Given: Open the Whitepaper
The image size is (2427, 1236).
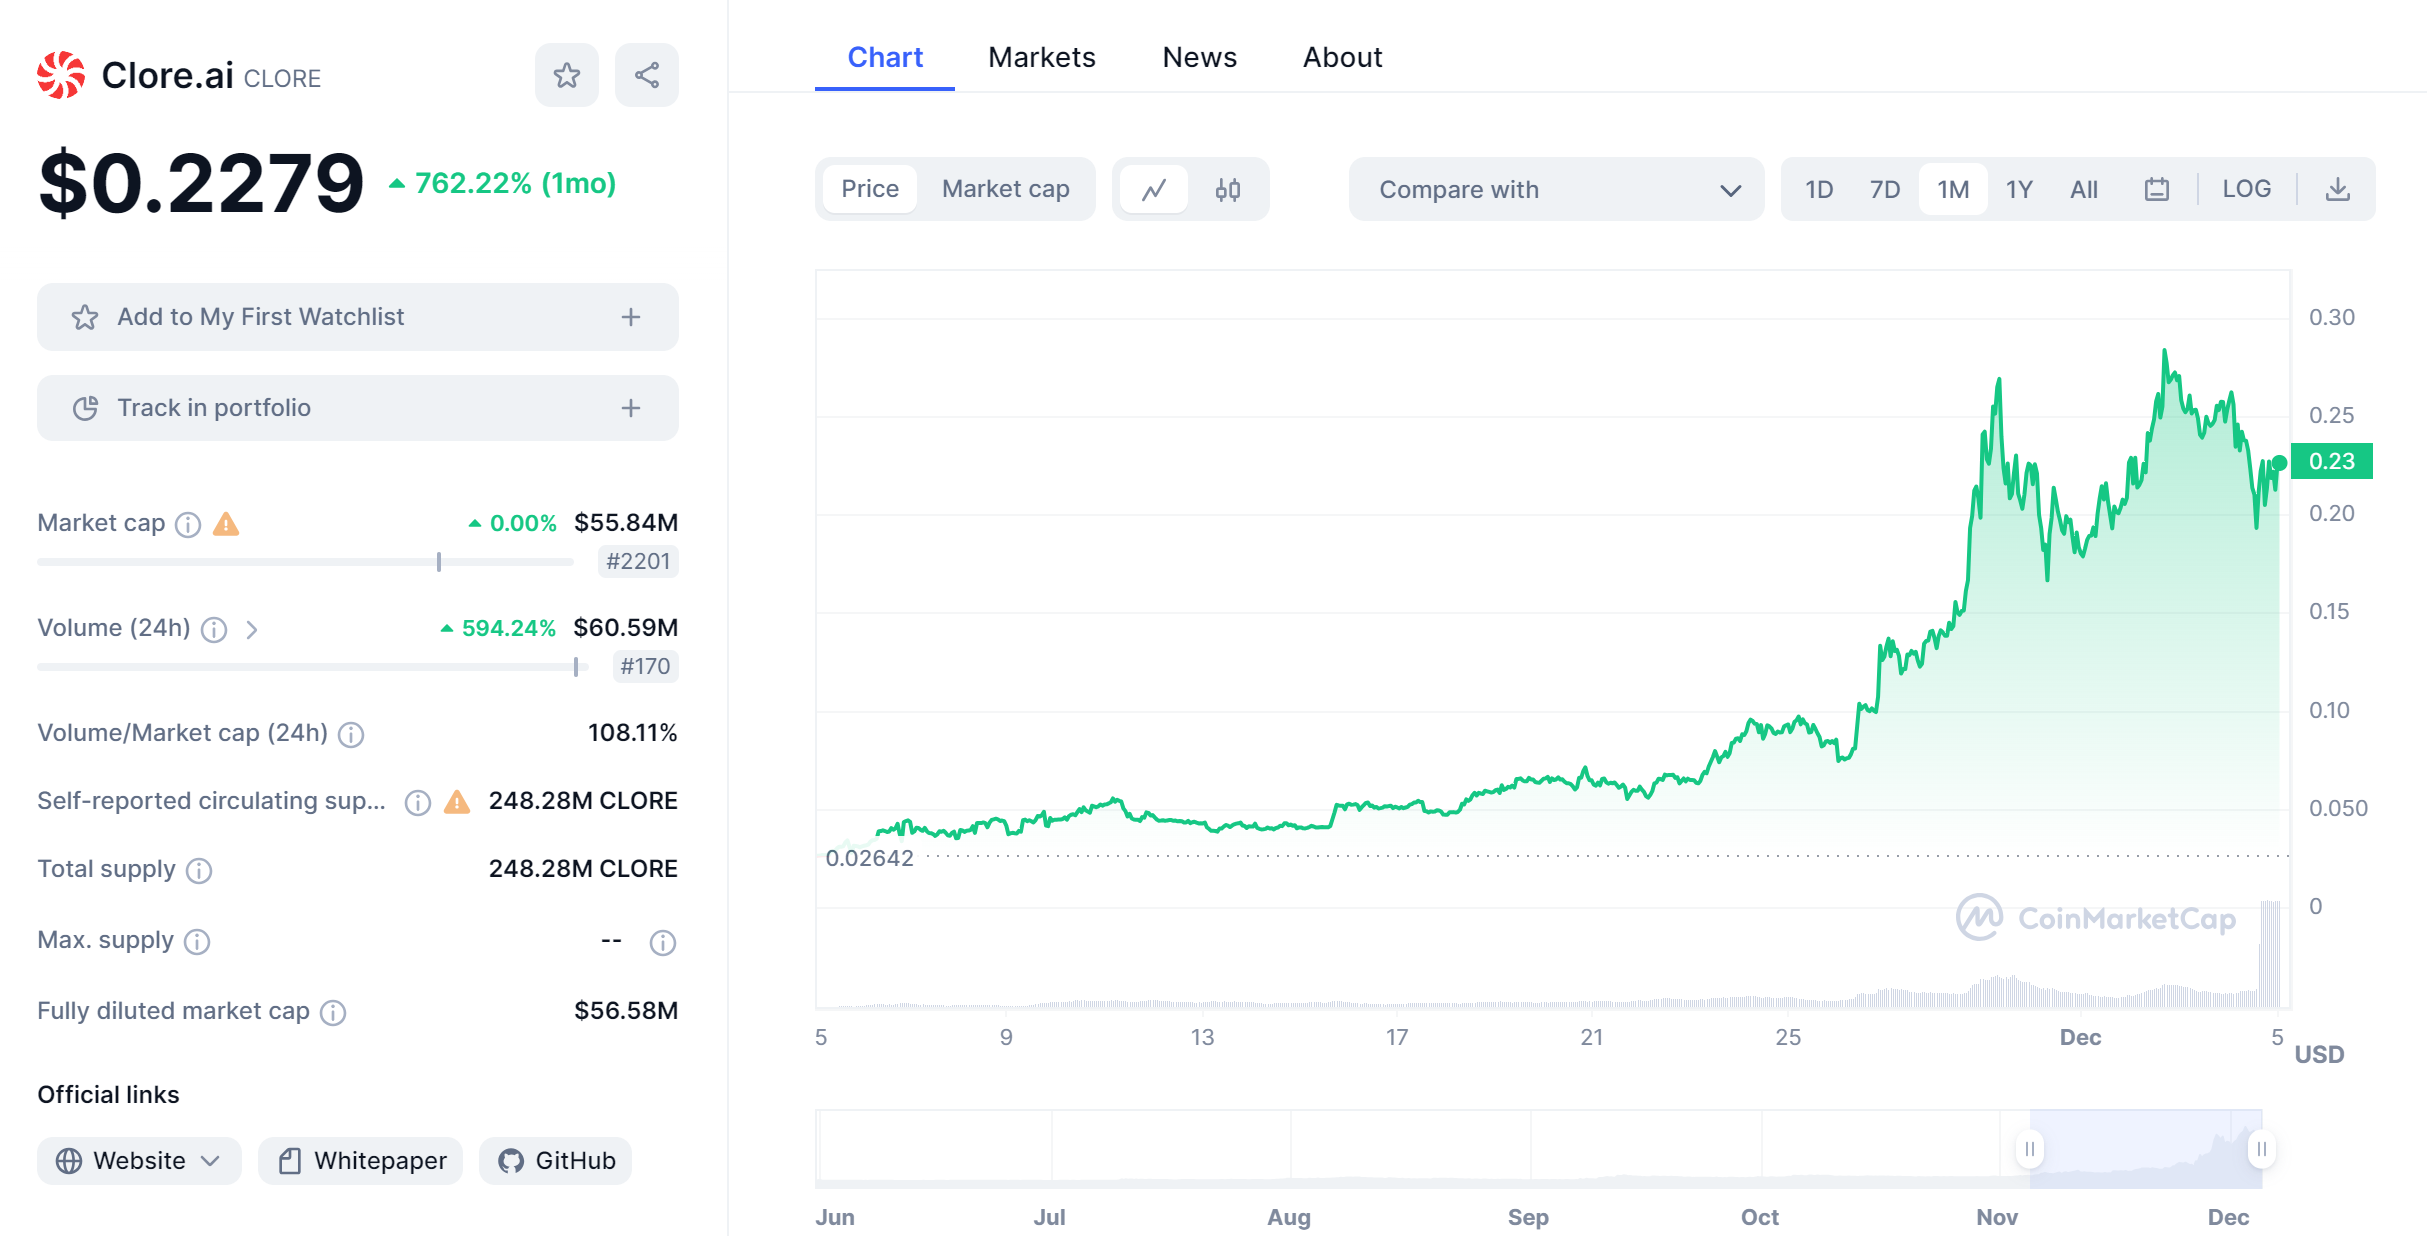Looking at the screenshot, I should [359, 1160].
